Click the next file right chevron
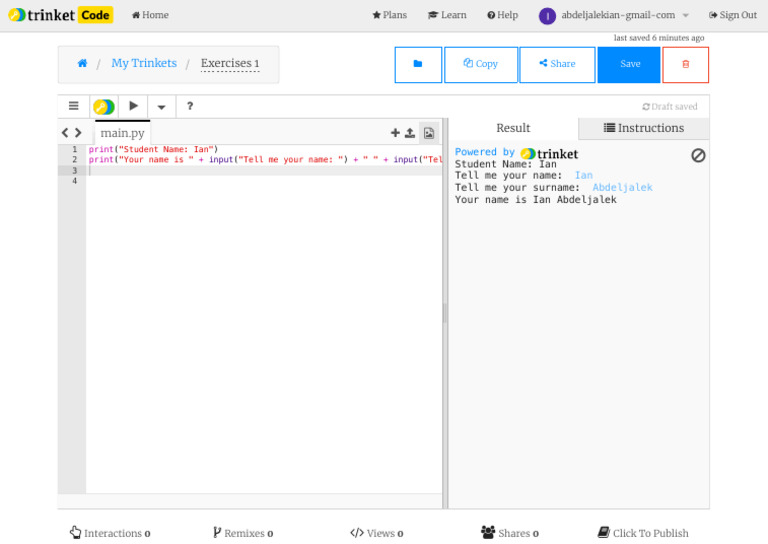Image resolution: width=768 pixels, height=544 pixels. click(x=78, y=133)
